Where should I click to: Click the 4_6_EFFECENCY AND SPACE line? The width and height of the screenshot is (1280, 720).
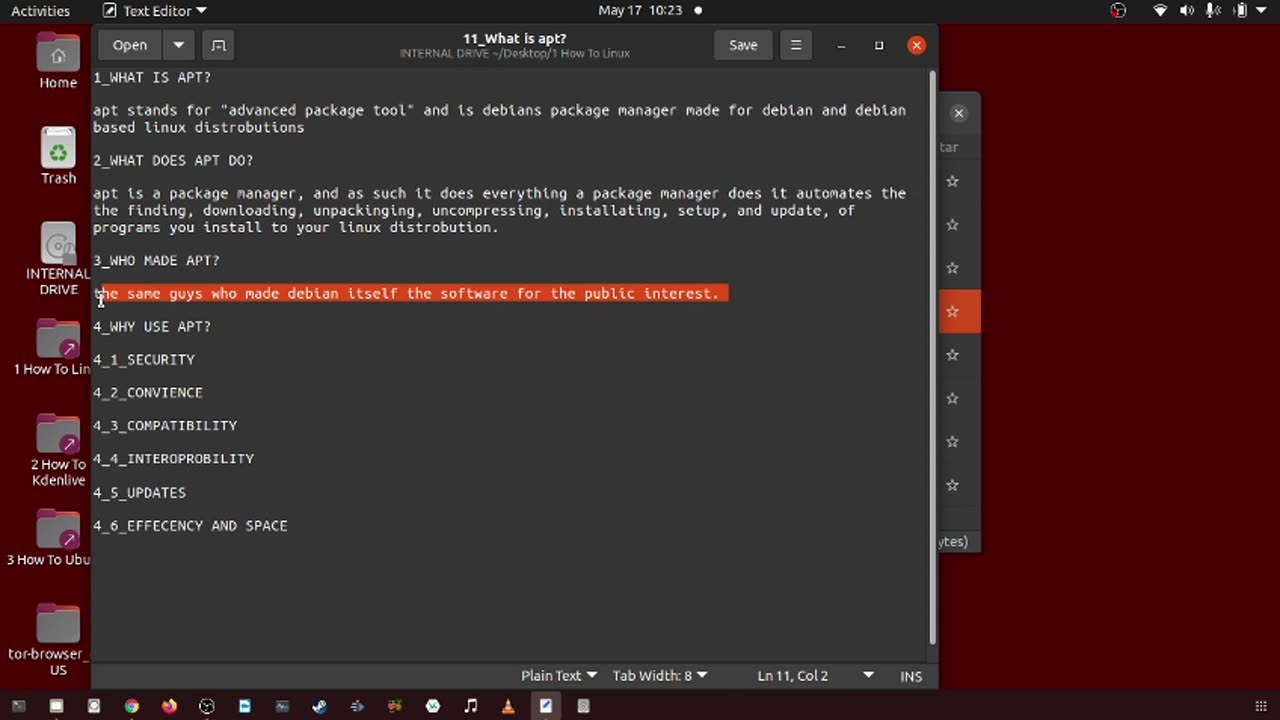pyautogui.click(x=190, y=525)
